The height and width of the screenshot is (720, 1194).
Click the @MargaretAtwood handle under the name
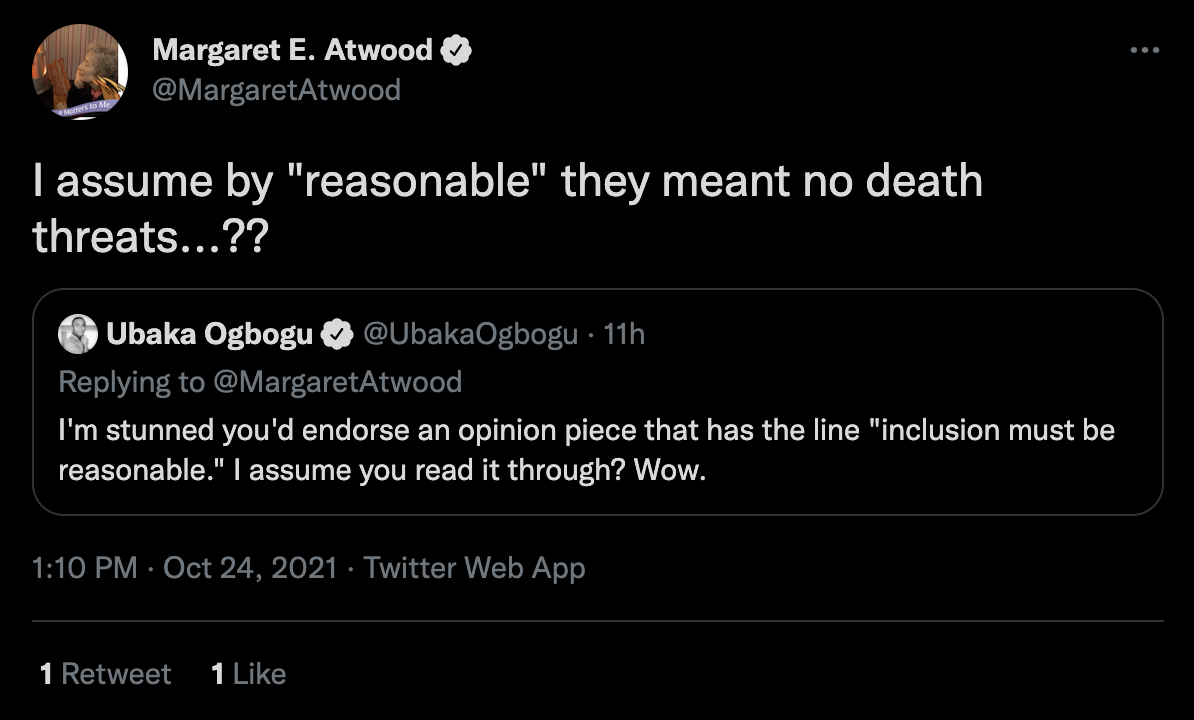(x=276, y=90)
